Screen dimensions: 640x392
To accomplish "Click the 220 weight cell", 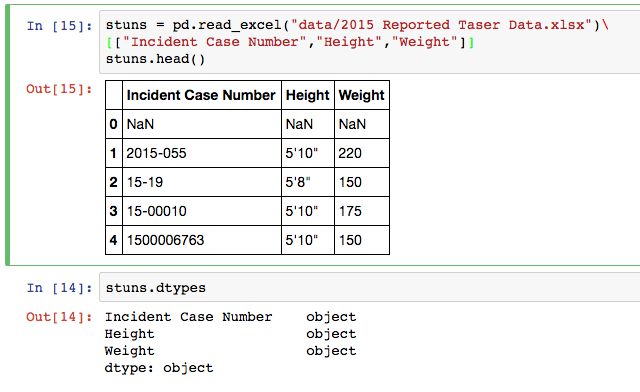I will (x=362, y=153).
